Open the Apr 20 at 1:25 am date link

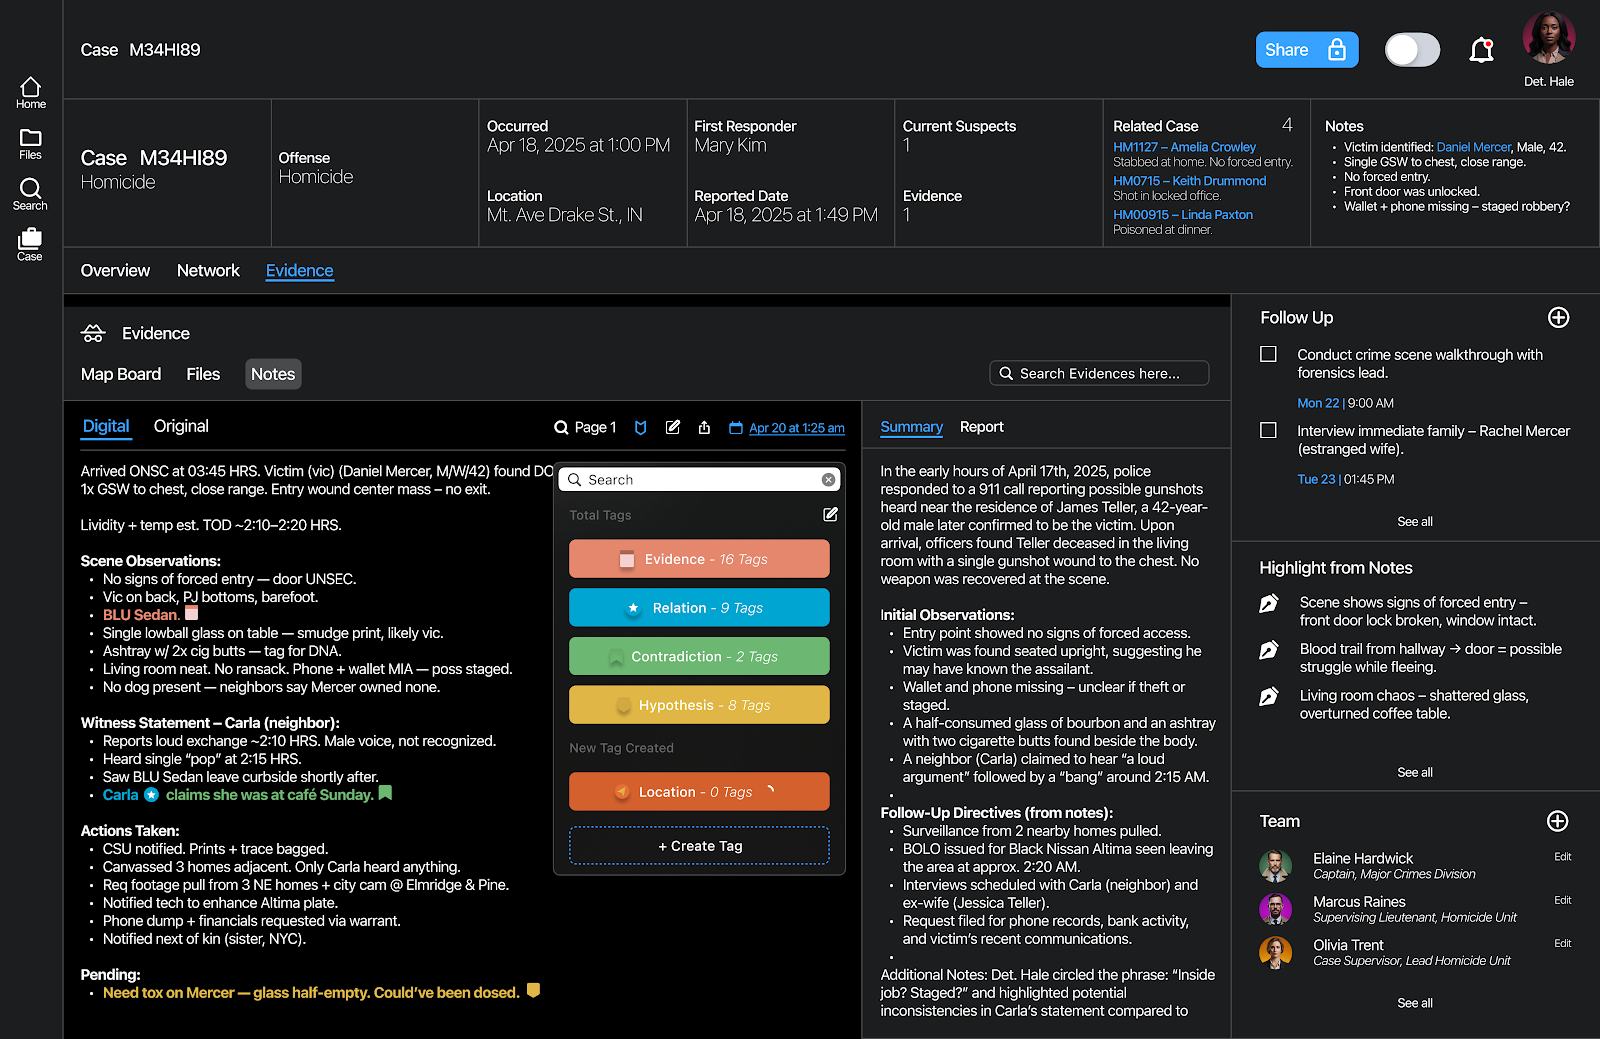click(796, 428)
